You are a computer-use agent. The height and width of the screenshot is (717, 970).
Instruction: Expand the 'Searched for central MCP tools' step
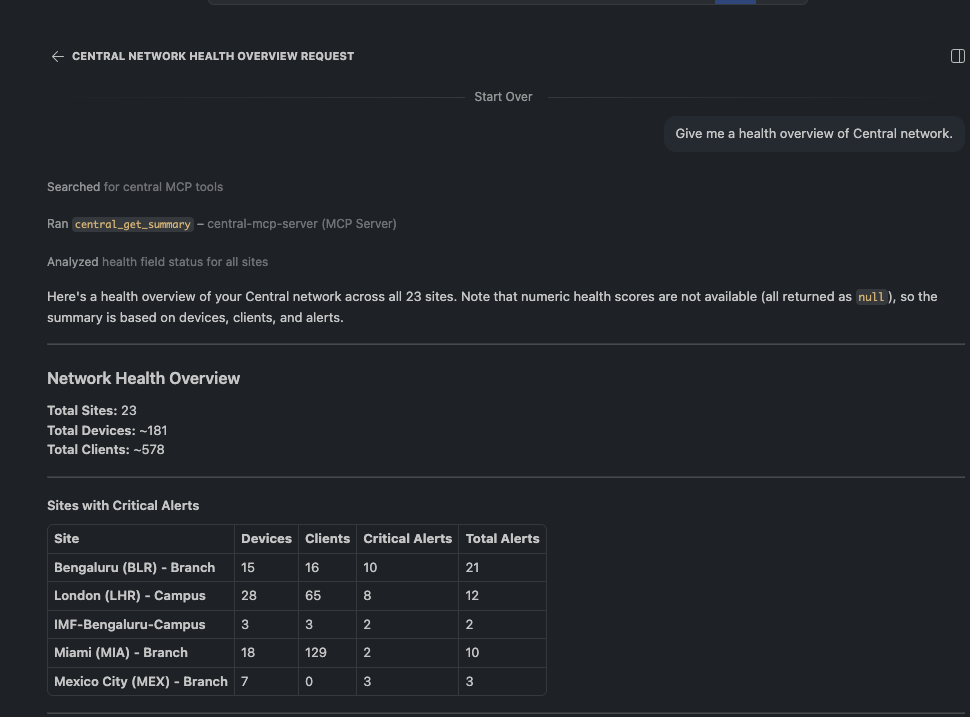(x=135, y=186)
